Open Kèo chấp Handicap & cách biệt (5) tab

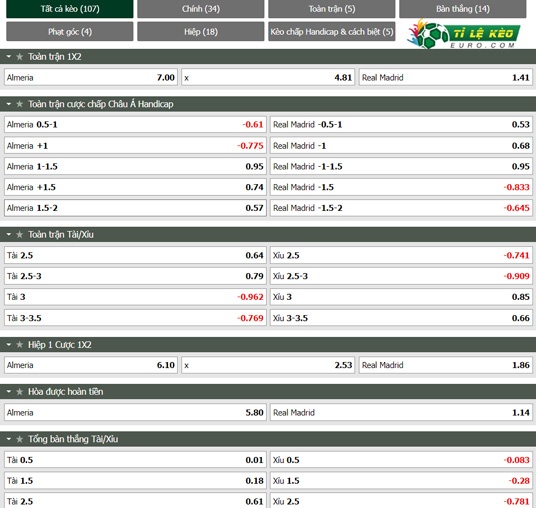coord(332,31)
